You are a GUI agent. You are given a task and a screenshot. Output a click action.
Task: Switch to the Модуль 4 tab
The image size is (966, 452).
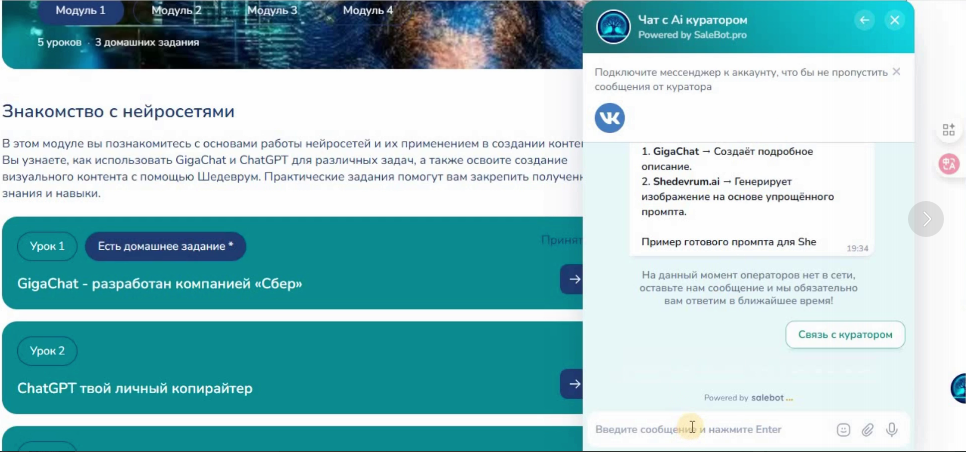point(368,10)
